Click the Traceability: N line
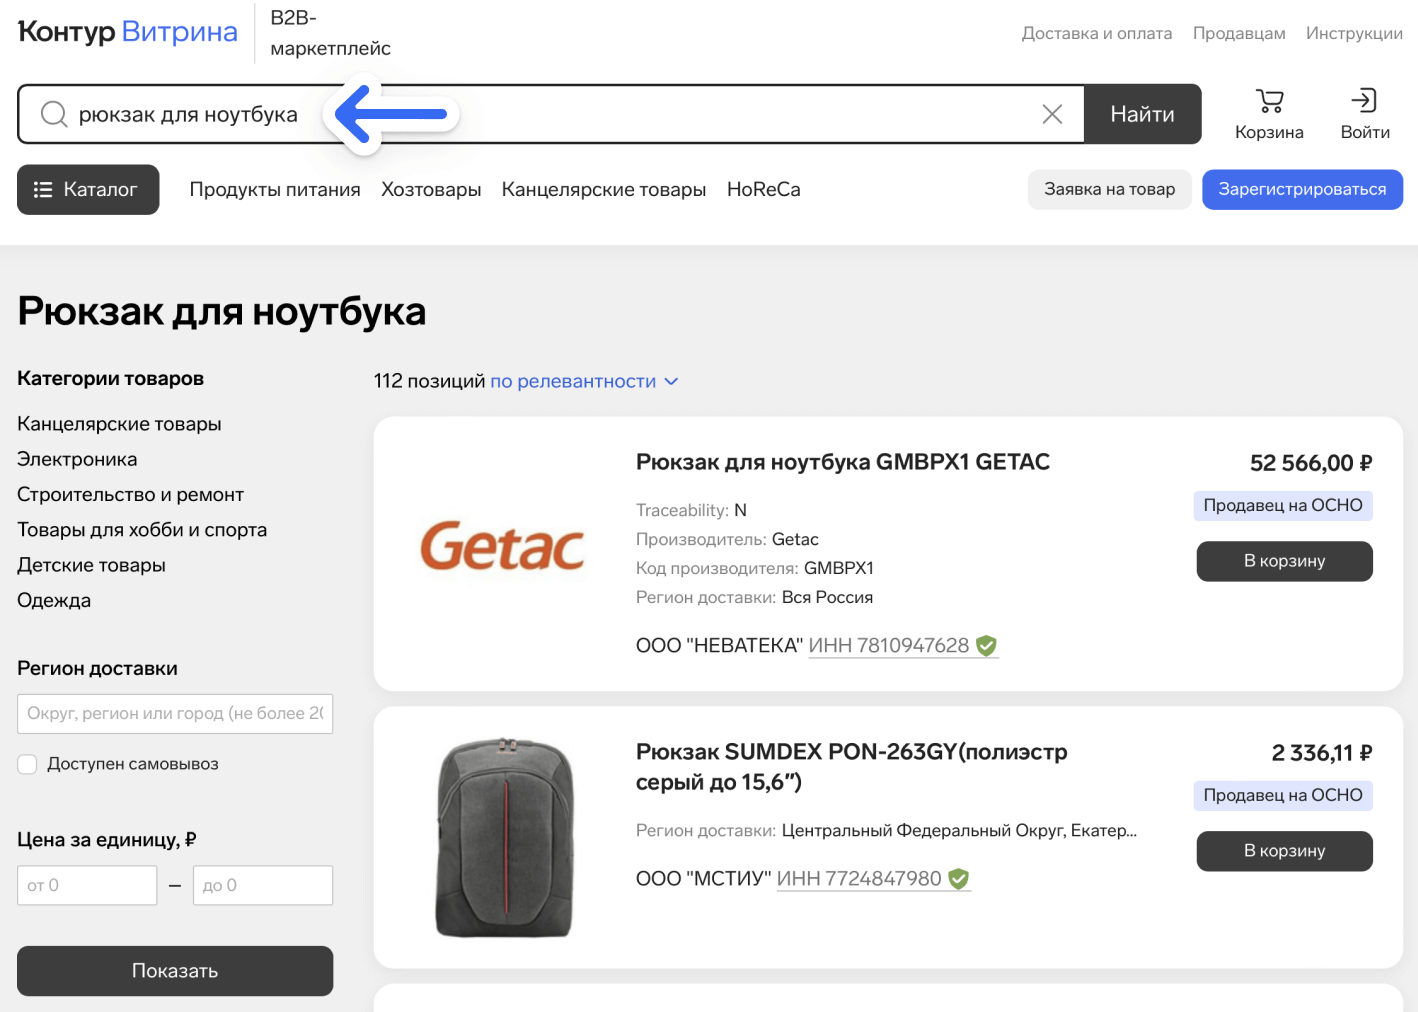The image size is (1418, 1012). pos(691,510)
